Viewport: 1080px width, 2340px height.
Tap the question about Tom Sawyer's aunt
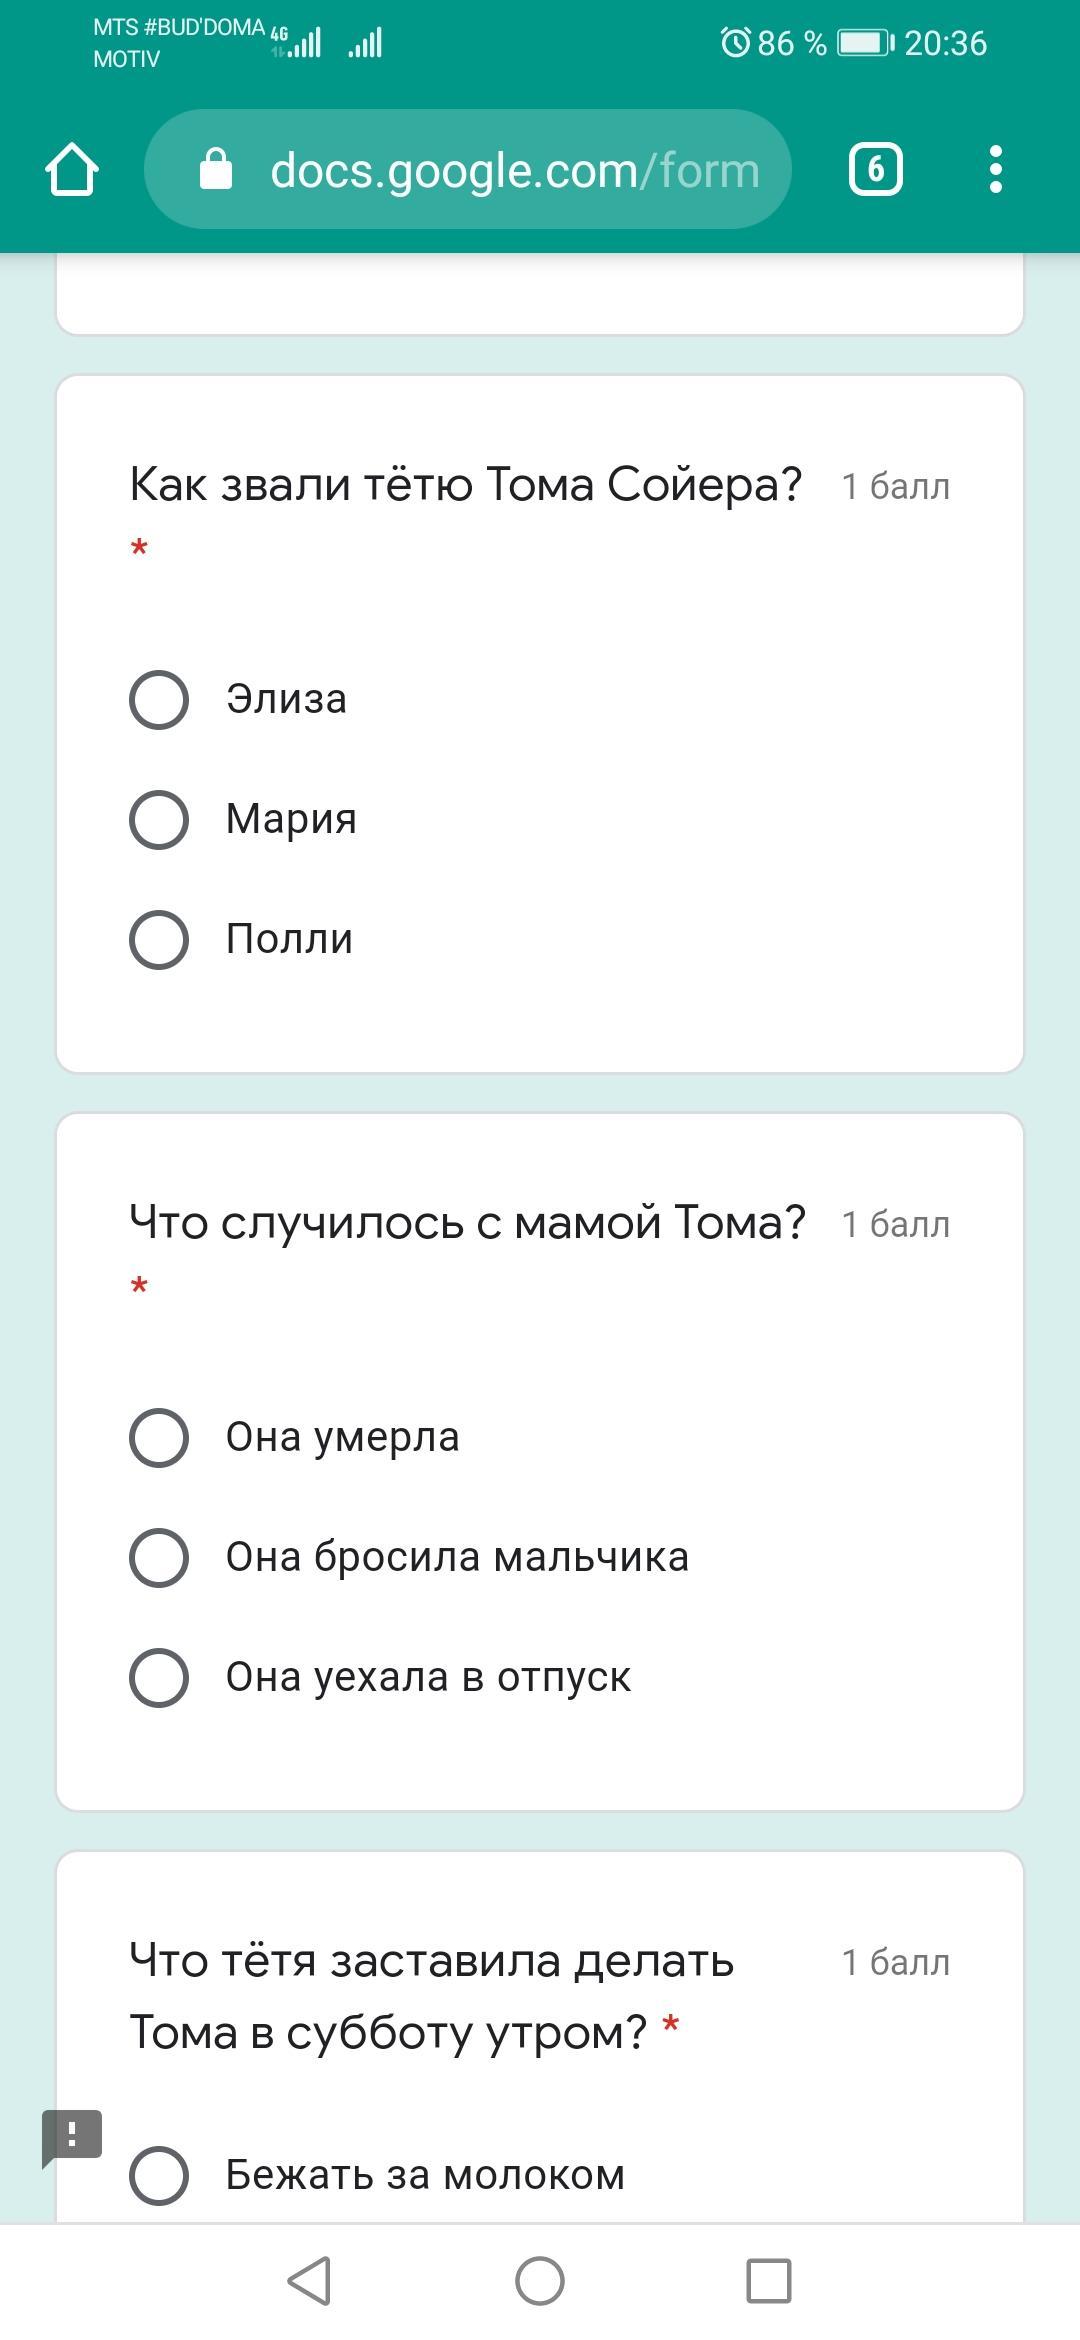[466, 485]
